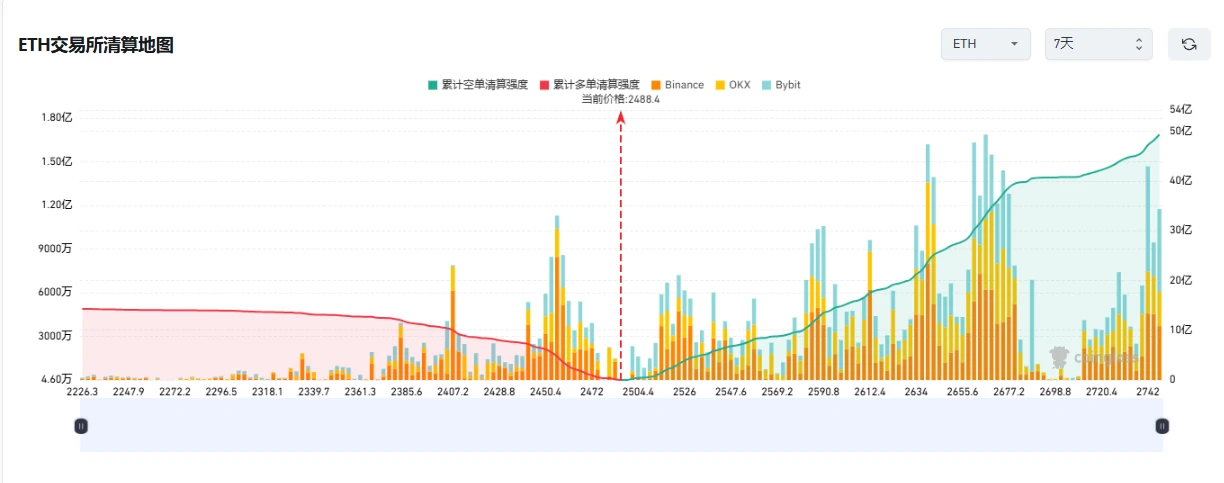
Task: Click the orange Binance legend swatch
Action: click(655, 85)
